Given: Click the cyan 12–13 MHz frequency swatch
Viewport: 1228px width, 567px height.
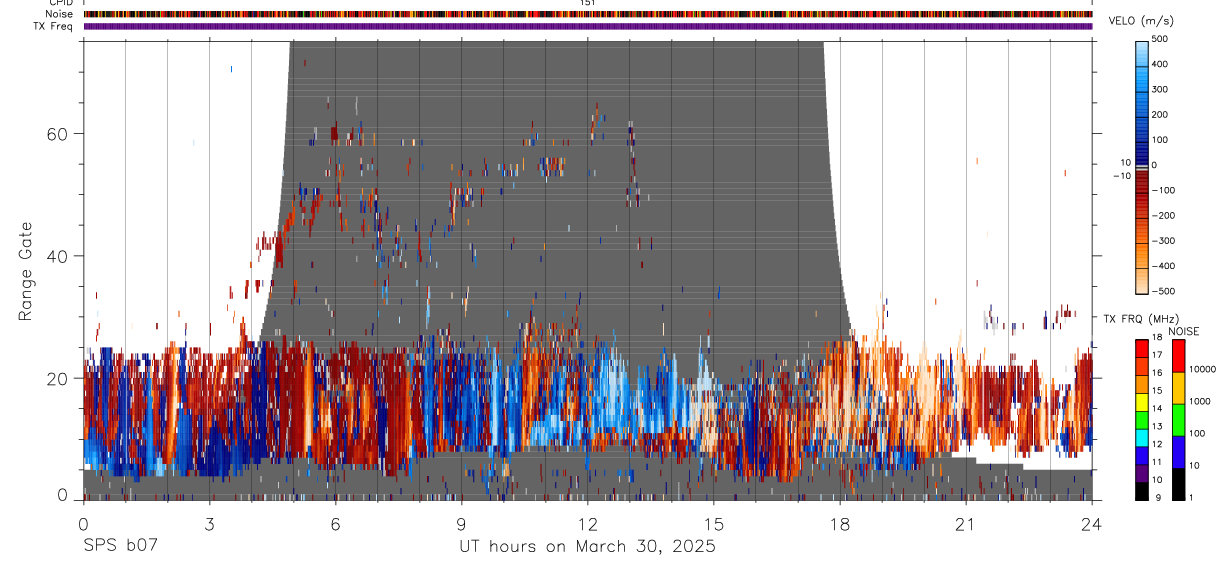Looking at the screenshot, I should tap(1143, 437).
